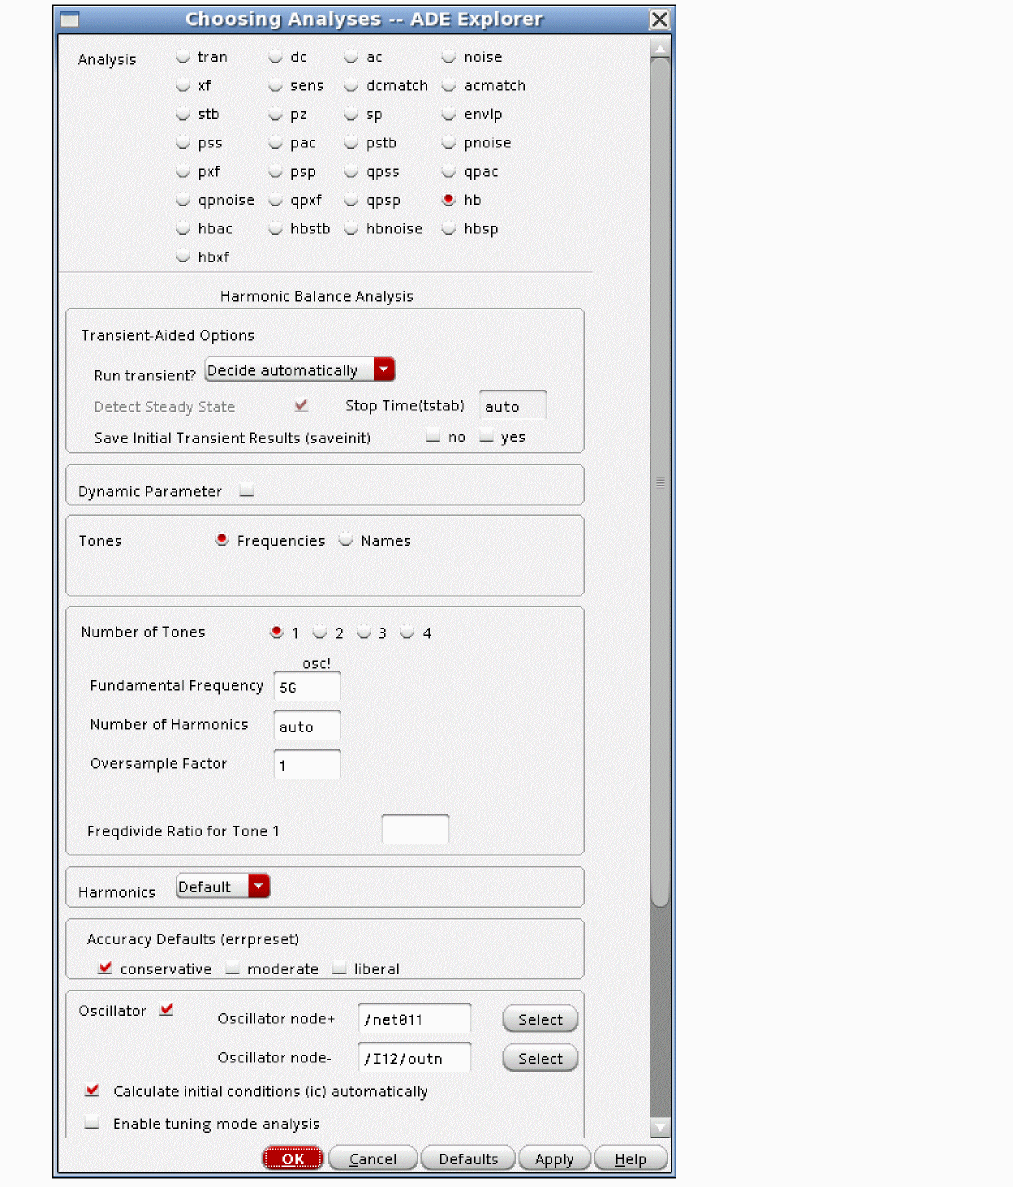Select the tran analysis radio button
Viewport: 1013px width, 1187px height.
click(183, 57)
